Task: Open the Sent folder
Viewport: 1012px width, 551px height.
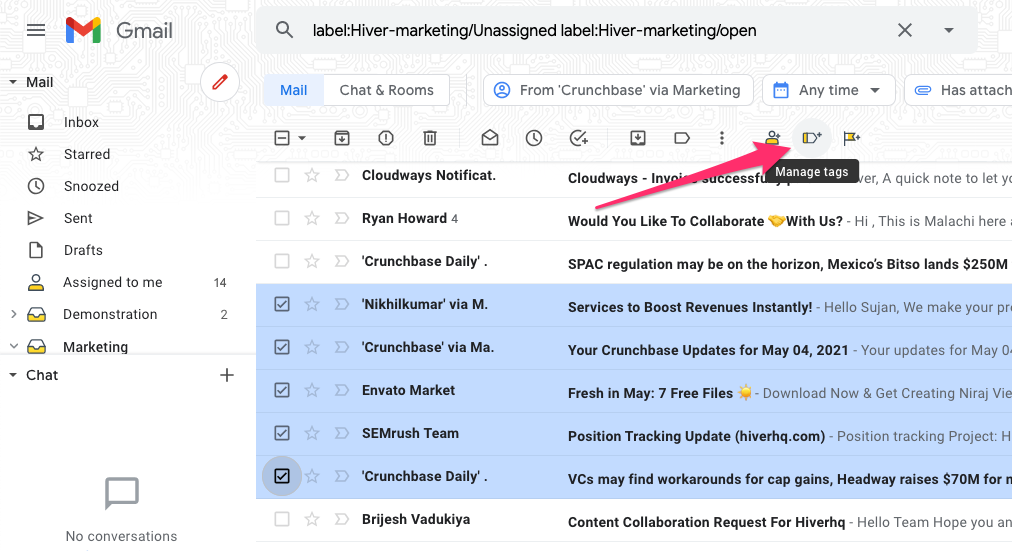Action: [78, 218]
